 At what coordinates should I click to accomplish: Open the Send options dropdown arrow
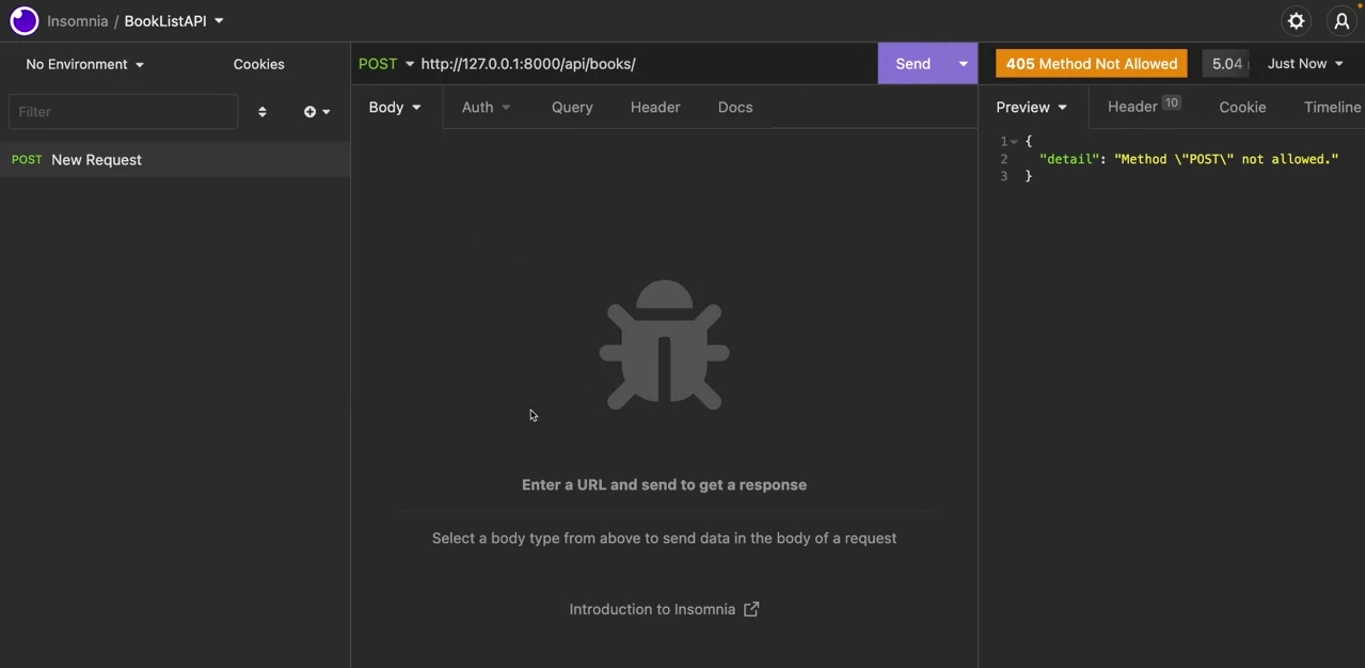pyautogui.click(x=963, y=64)
